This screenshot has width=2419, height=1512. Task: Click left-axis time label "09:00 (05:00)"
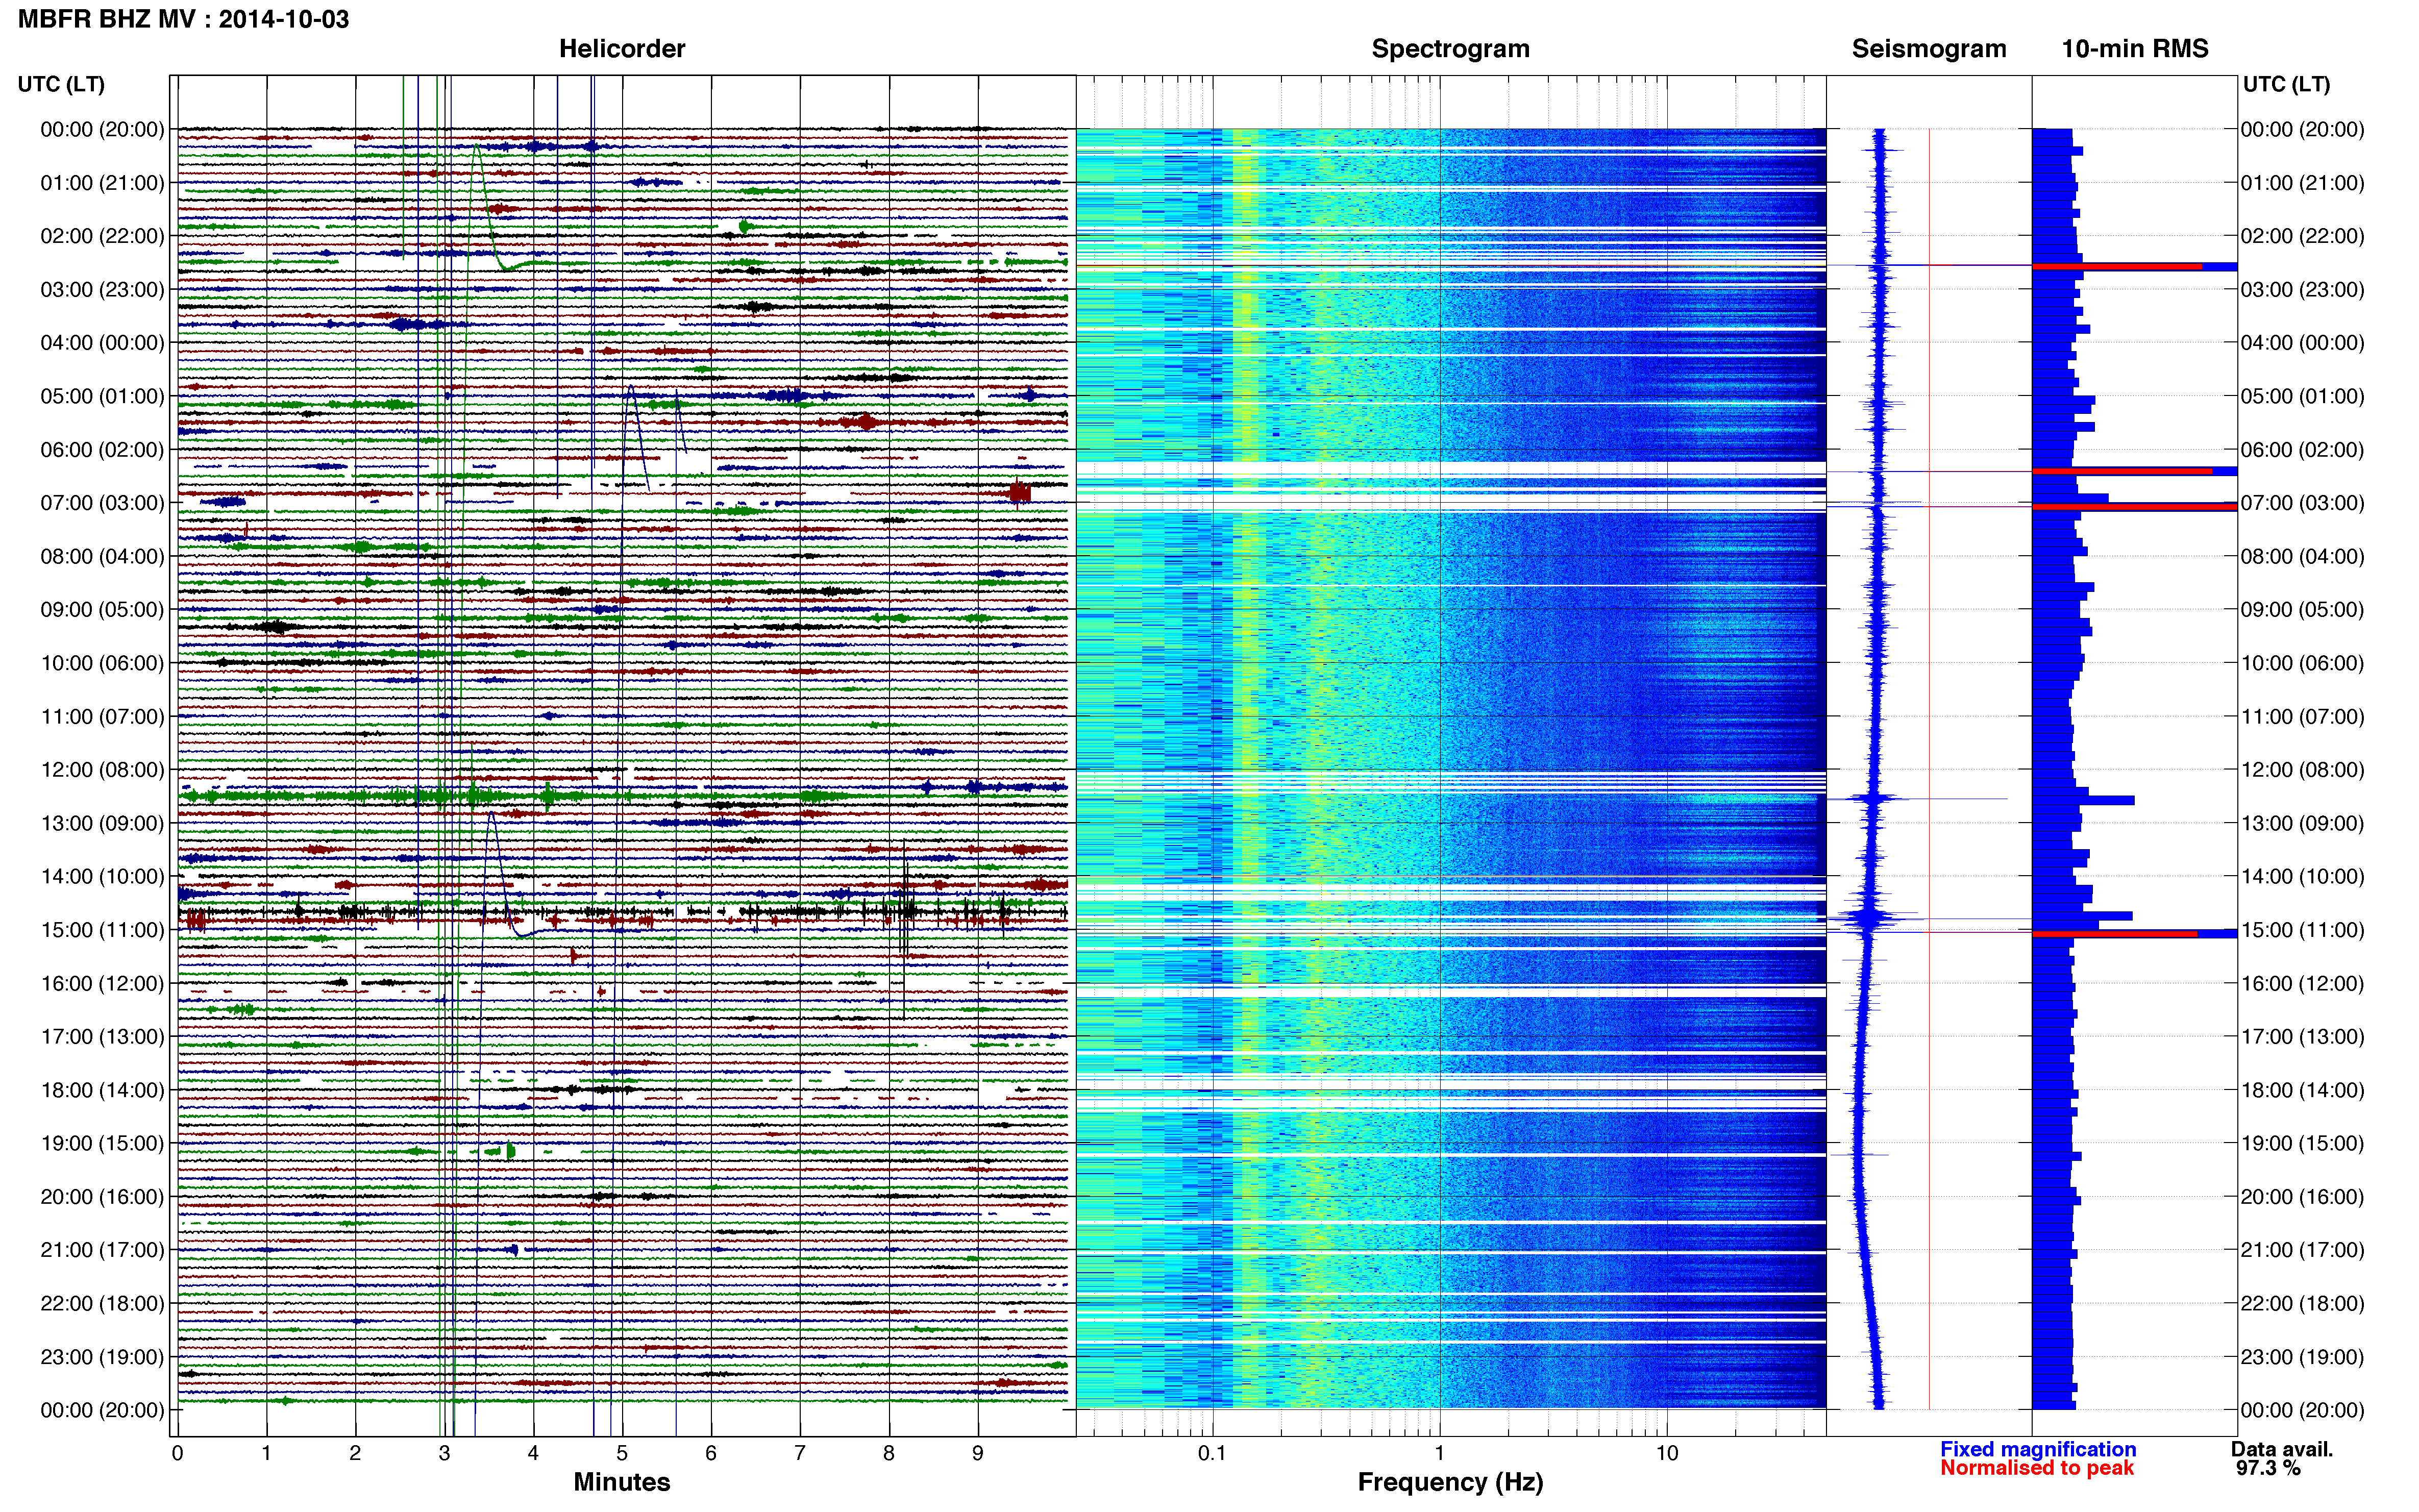[x=102, y=610]
